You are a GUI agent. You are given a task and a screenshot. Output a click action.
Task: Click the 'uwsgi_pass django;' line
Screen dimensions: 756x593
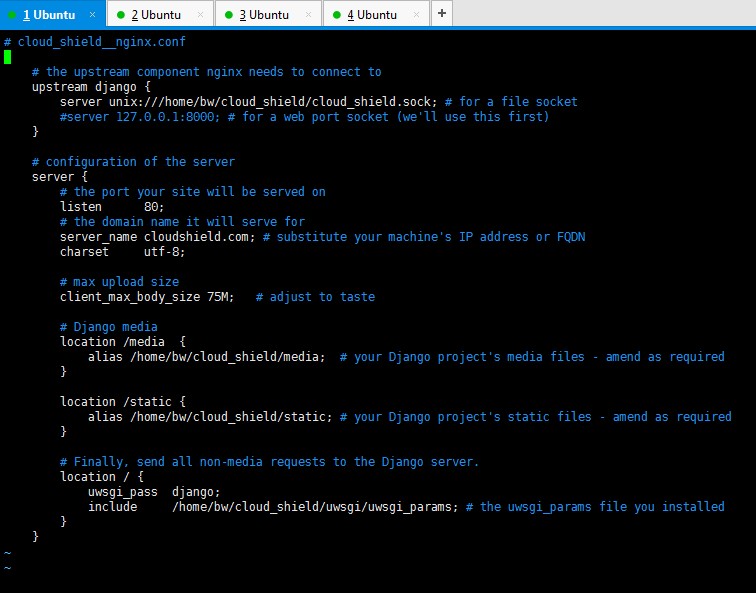point(154,492)
